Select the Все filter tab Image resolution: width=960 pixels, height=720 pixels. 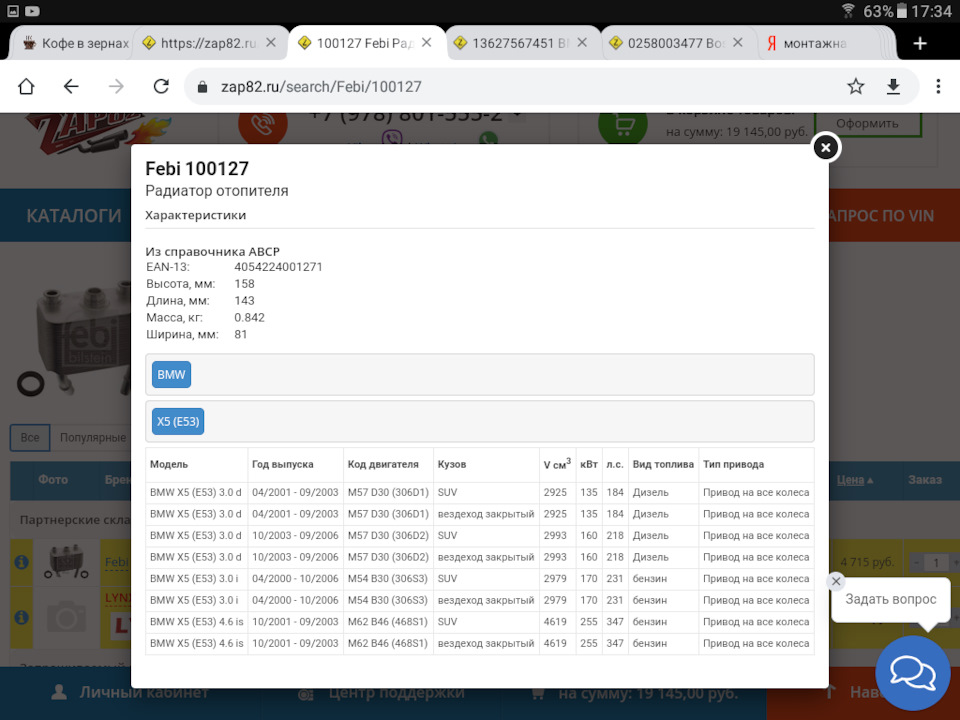point(29,438)
